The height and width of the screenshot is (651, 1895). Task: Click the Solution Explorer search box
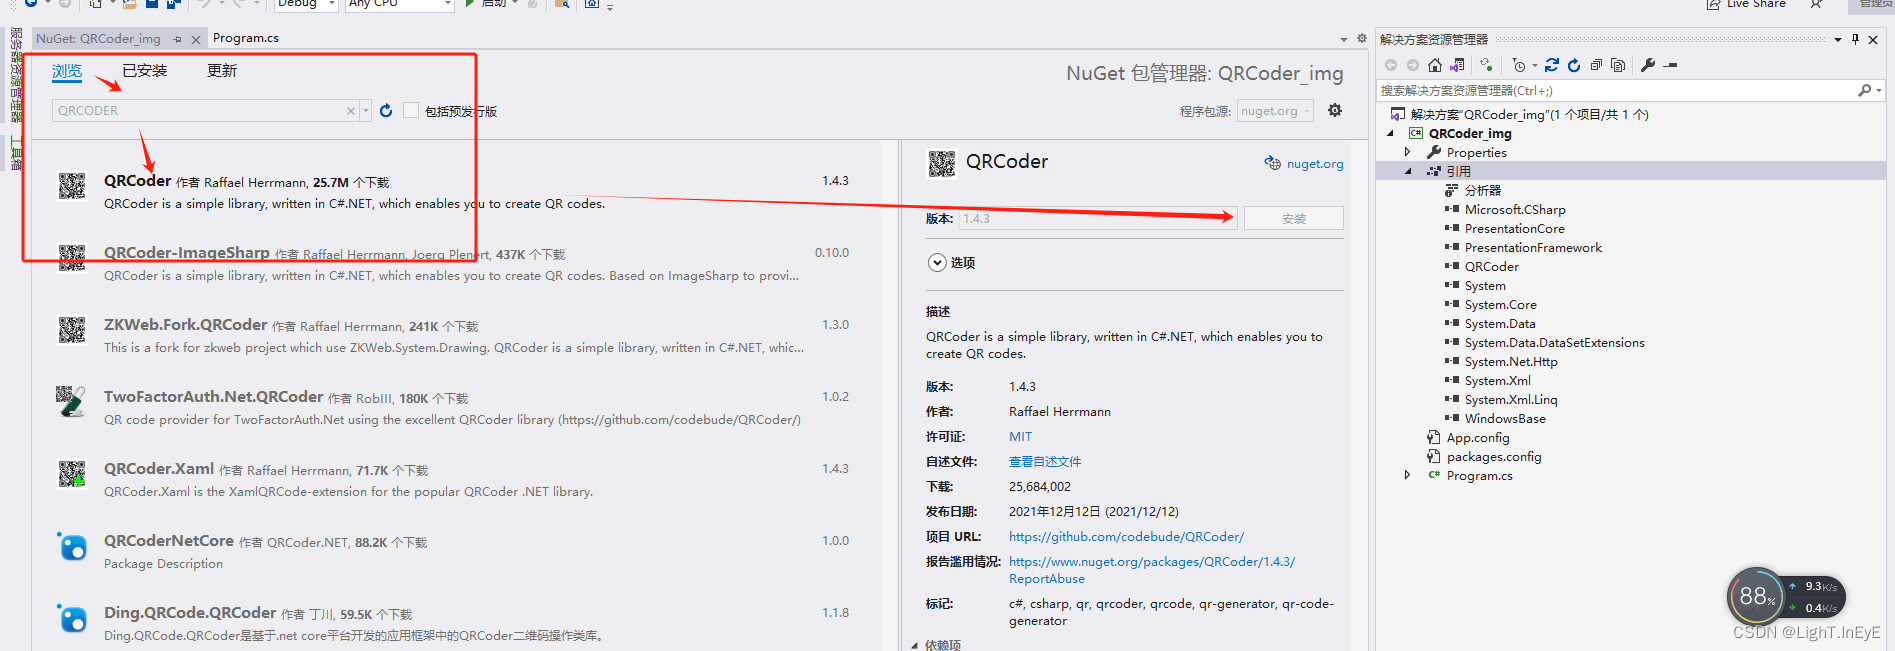tap(1615, 90)
